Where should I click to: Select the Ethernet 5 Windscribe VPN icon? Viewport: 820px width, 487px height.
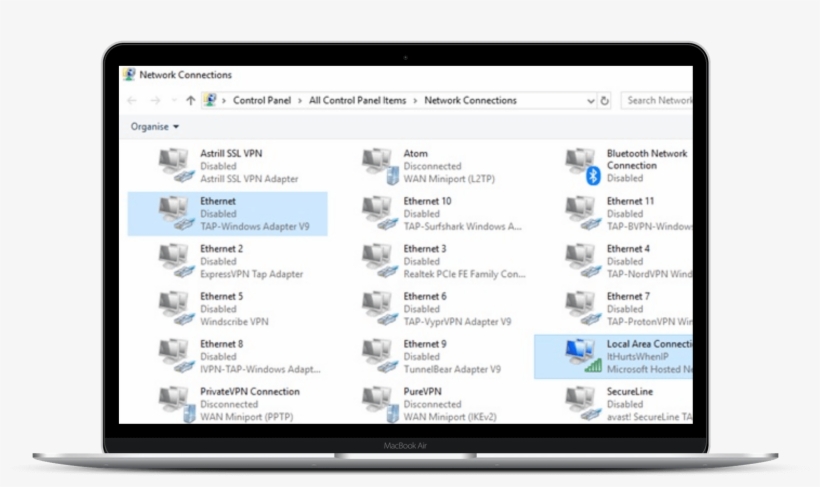point(176,308)
